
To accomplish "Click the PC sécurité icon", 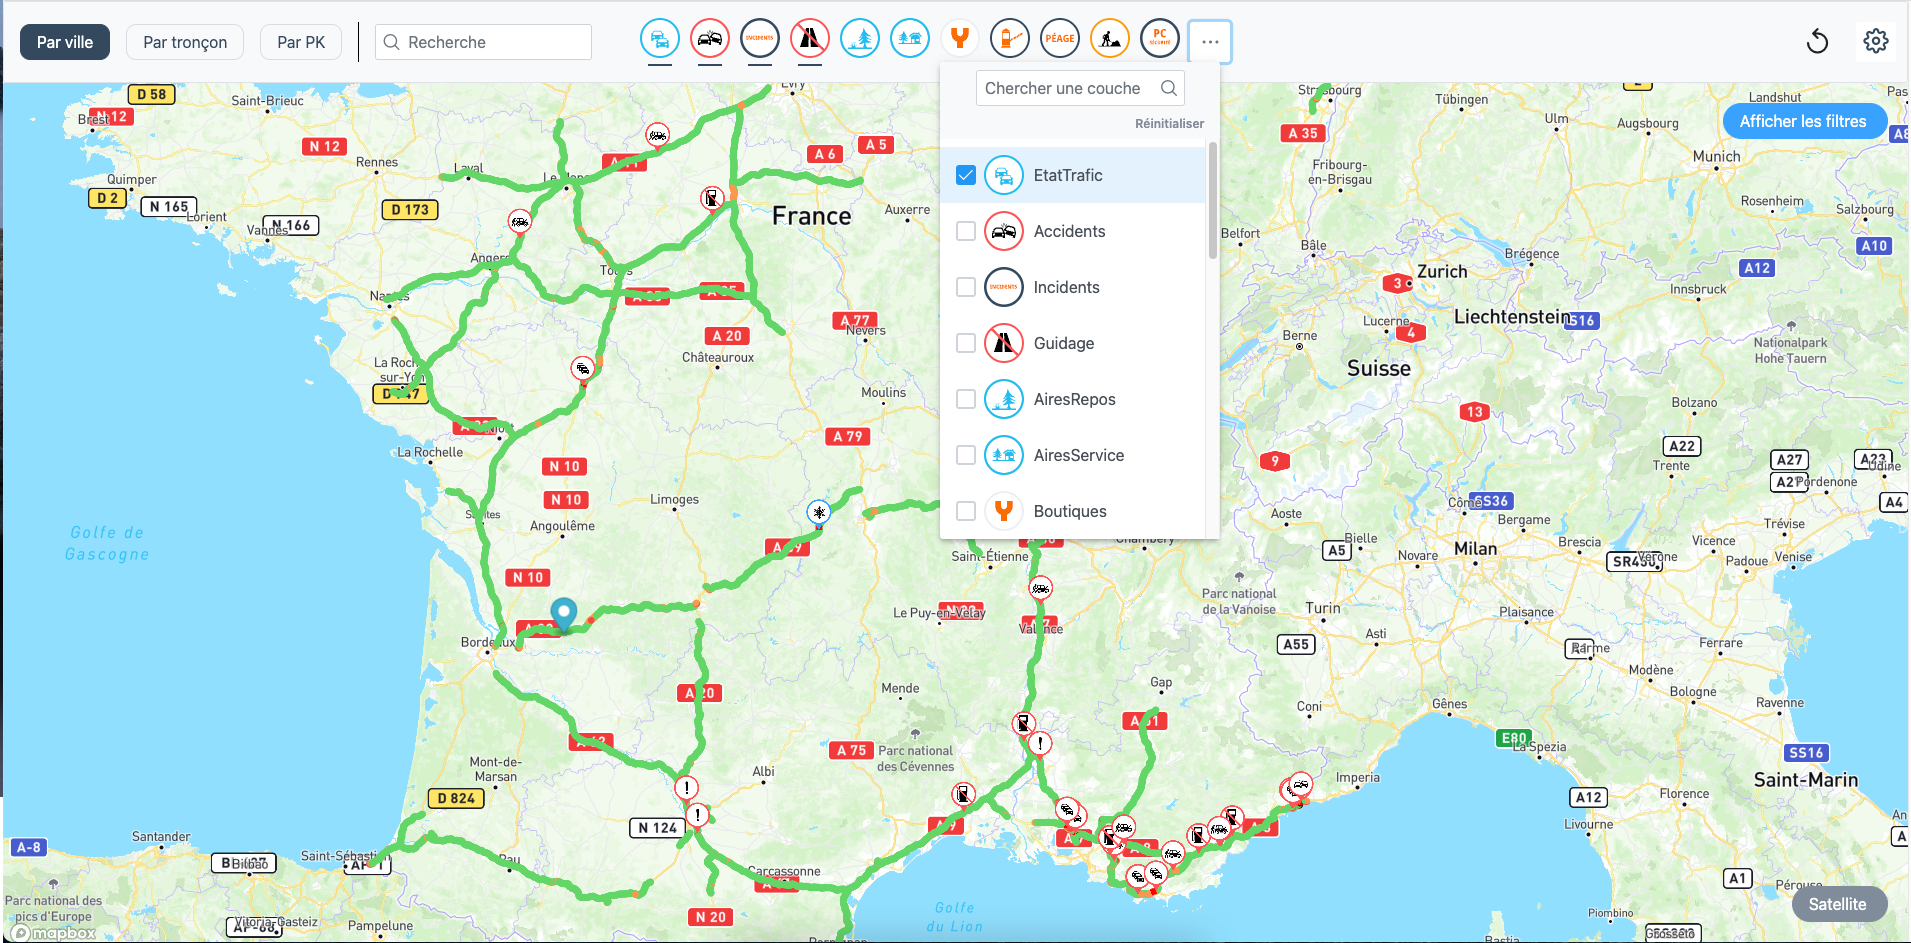I will click(x=1160, y=40).
